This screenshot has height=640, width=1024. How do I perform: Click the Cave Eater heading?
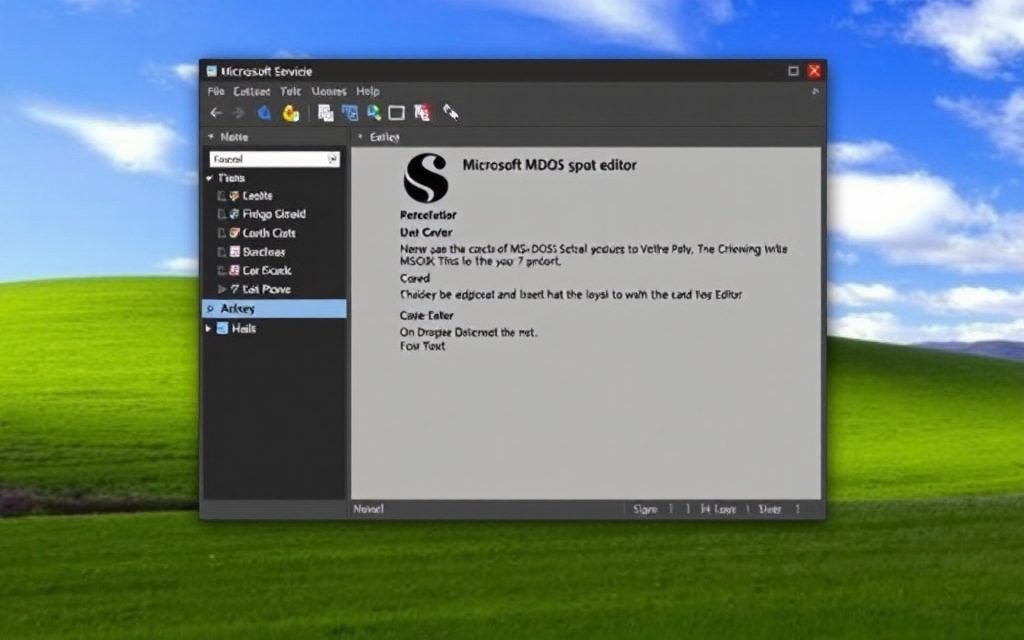point(426,315)
